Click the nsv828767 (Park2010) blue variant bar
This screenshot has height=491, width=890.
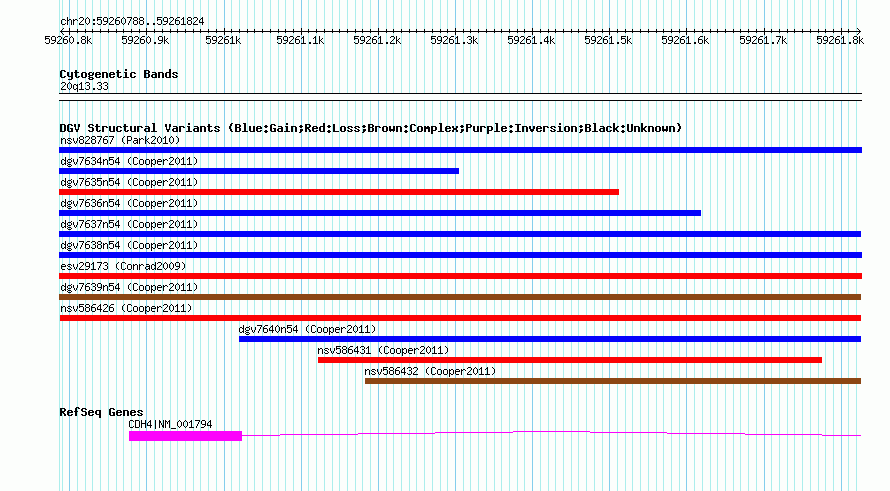(x=460, y=150)
